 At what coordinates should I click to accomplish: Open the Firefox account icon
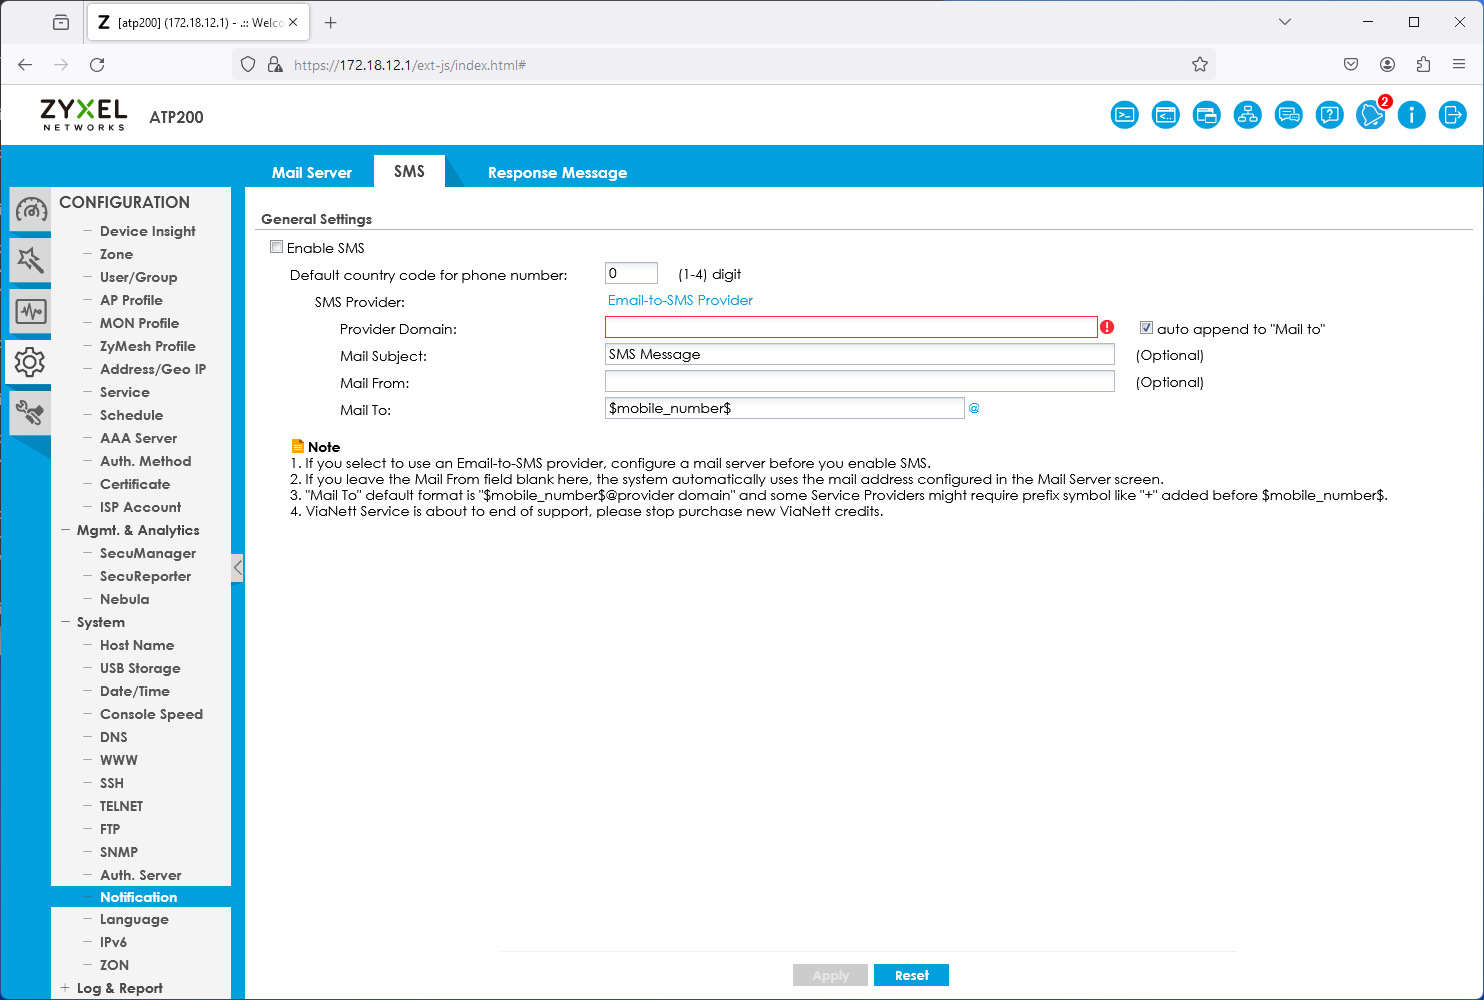tap(1387, 65)
